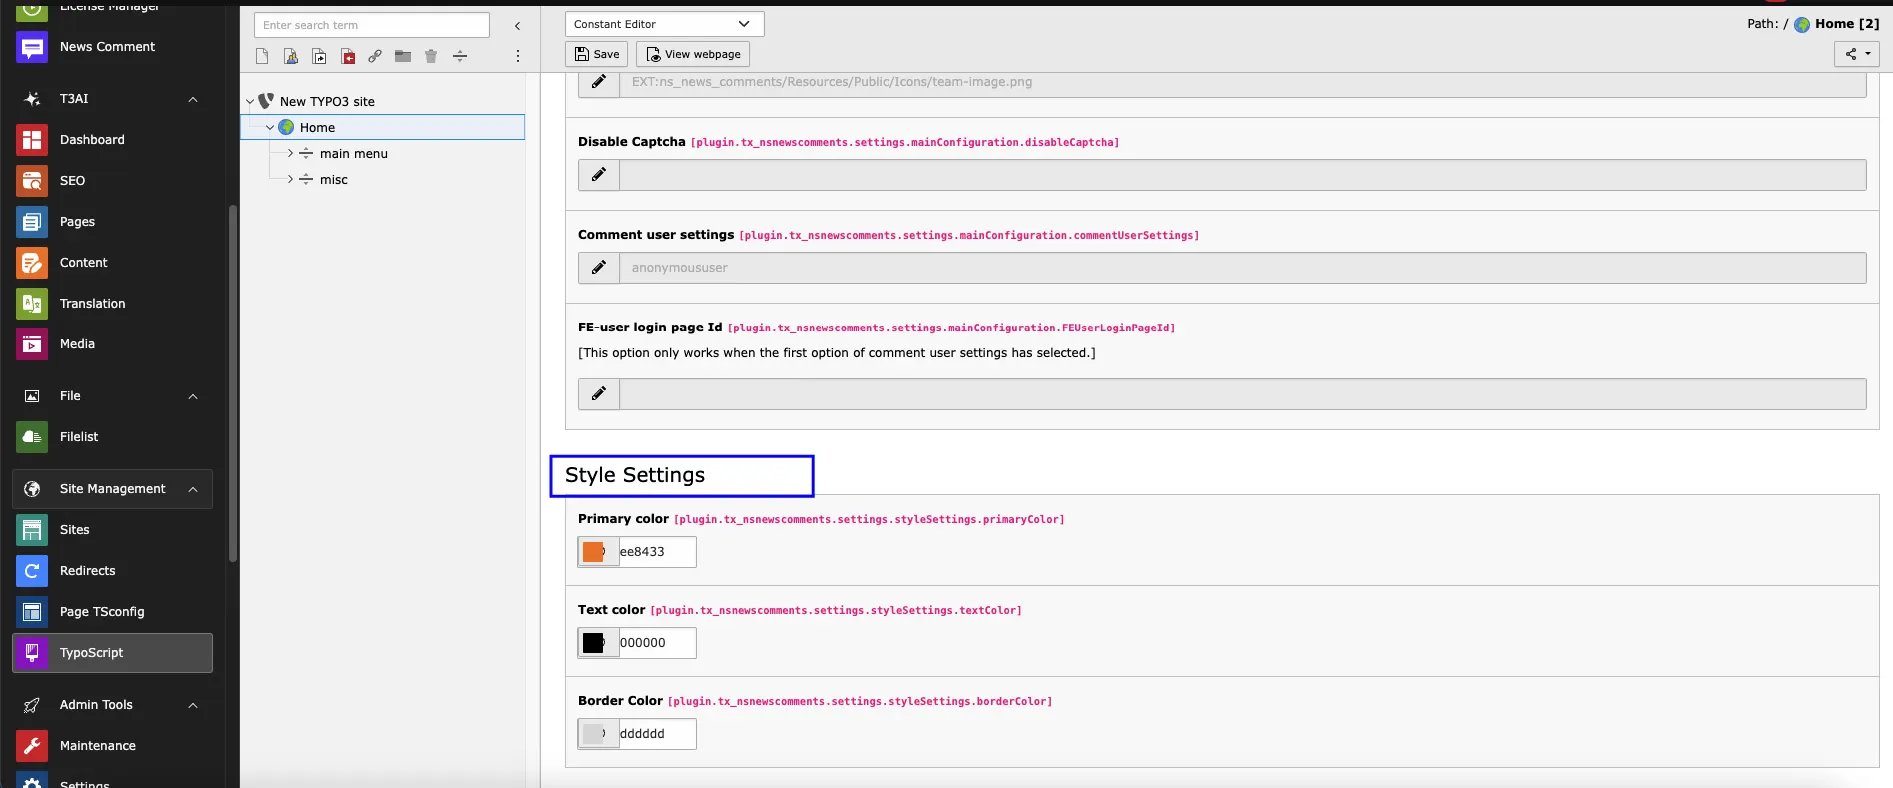1893x788 pixels.
Task: Select Home in the page tree
Action: tap(317, 128)
